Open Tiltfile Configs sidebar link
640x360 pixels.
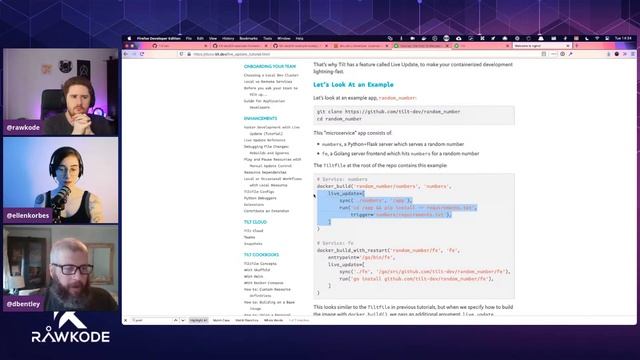click(259, 191)
